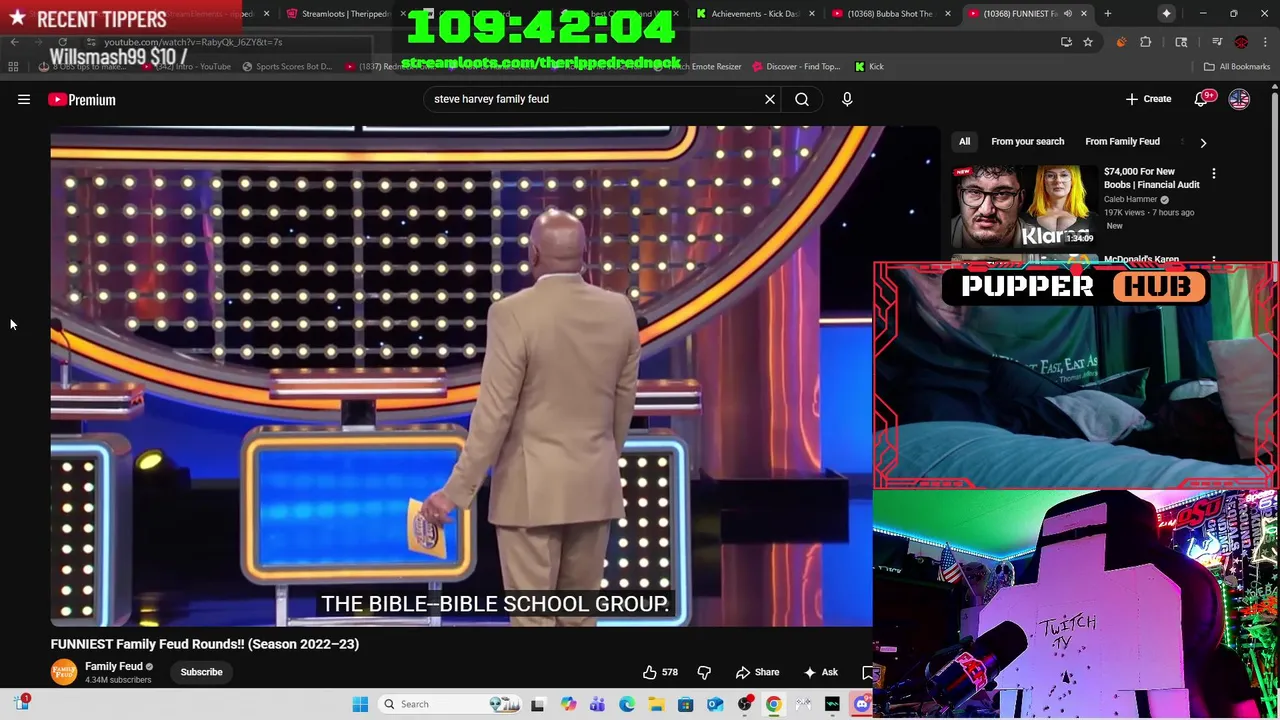Screen dimensions: 1280x720
Task: Like the video with thumbs up
Action: (659, 672)
